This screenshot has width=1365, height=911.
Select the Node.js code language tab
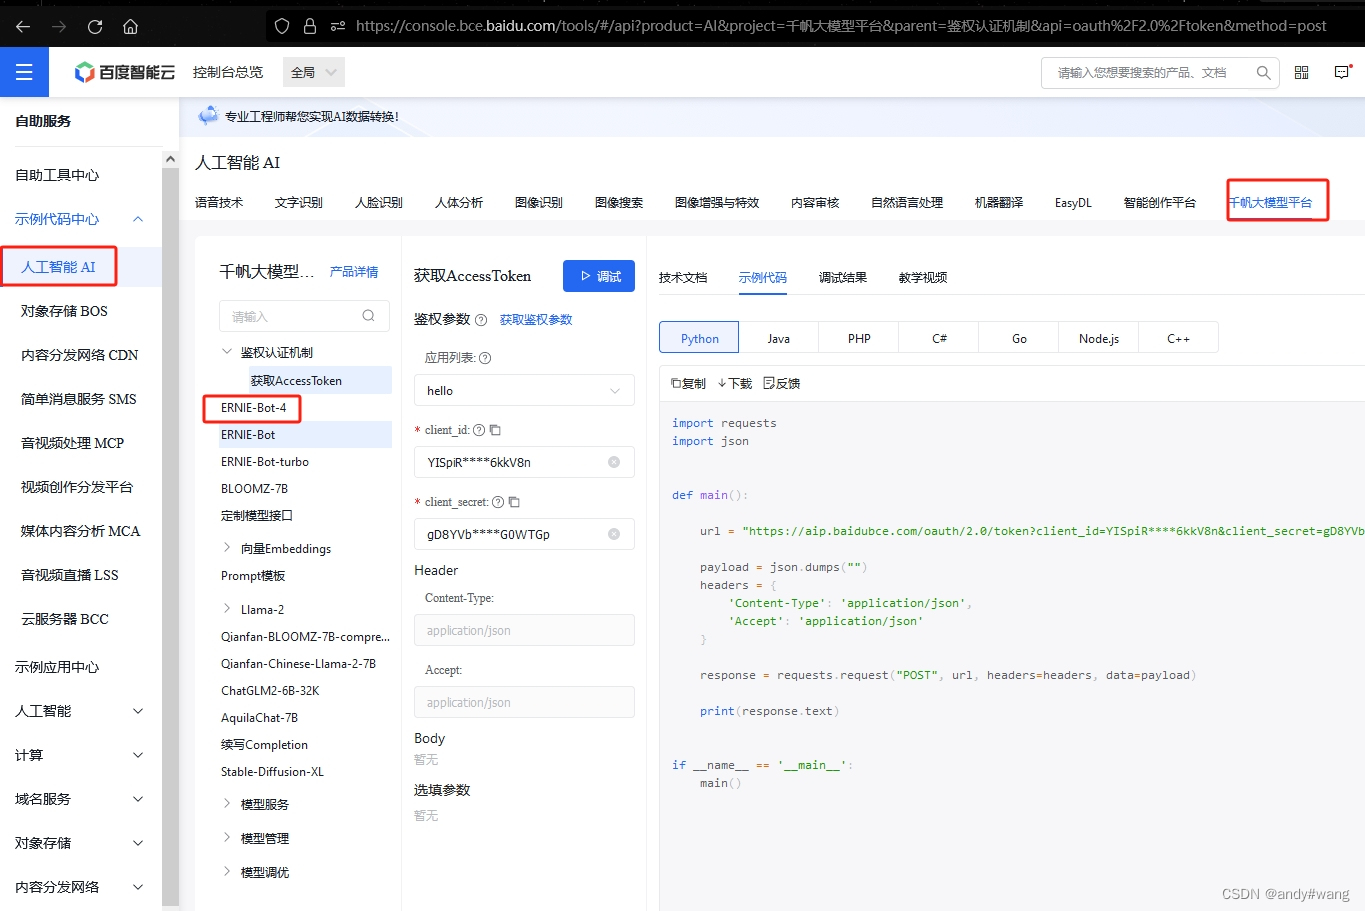(x=1099, y=338)
